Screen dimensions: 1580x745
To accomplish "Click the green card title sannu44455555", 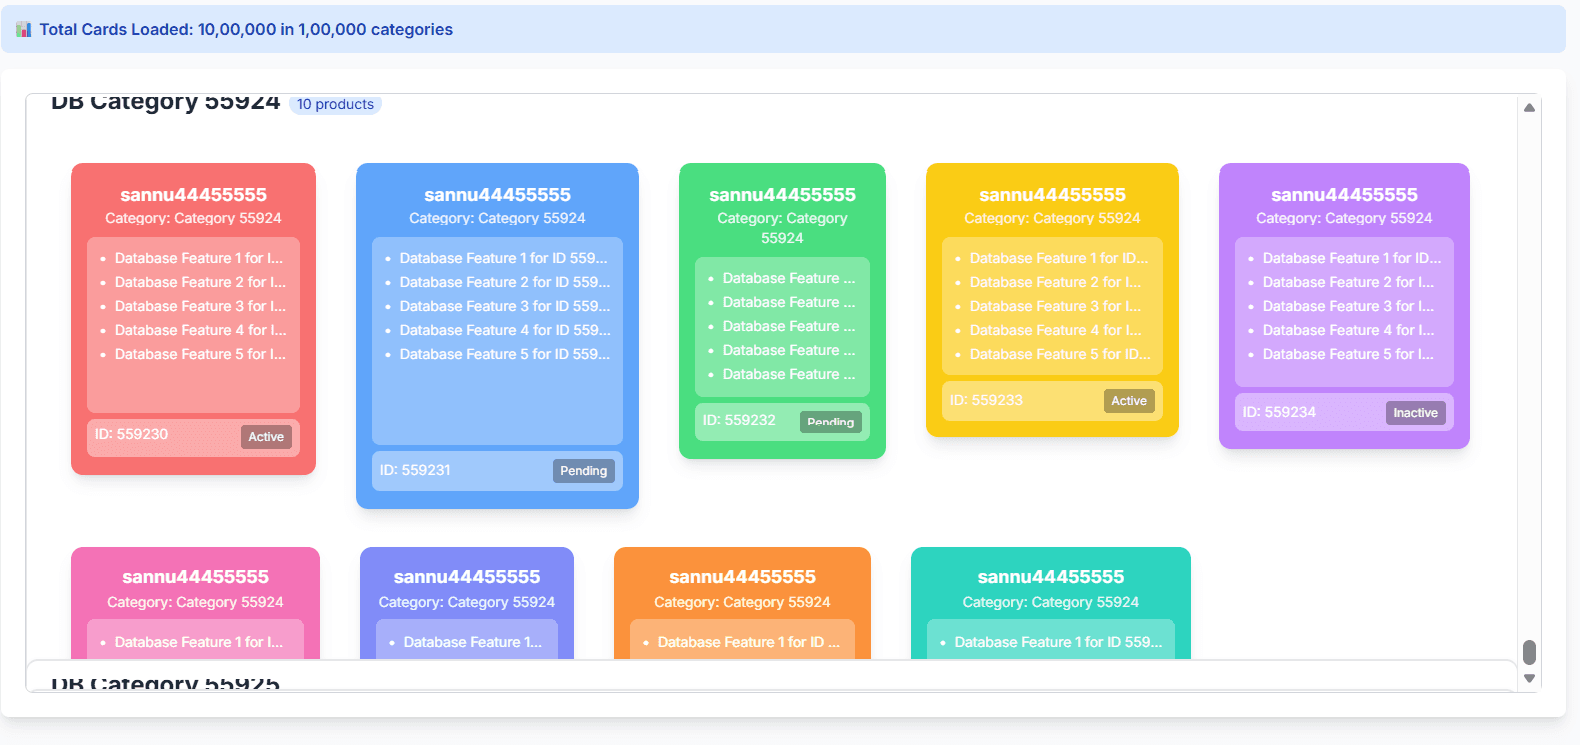I will pyautogui.click(x=782, y=195).
